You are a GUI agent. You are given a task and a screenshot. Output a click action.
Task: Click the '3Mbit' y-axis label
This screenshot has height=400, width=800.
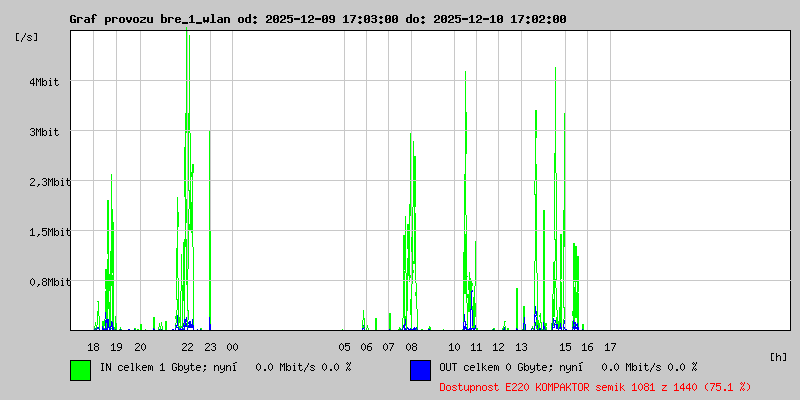pyautogui.click(x=44, y=132)
